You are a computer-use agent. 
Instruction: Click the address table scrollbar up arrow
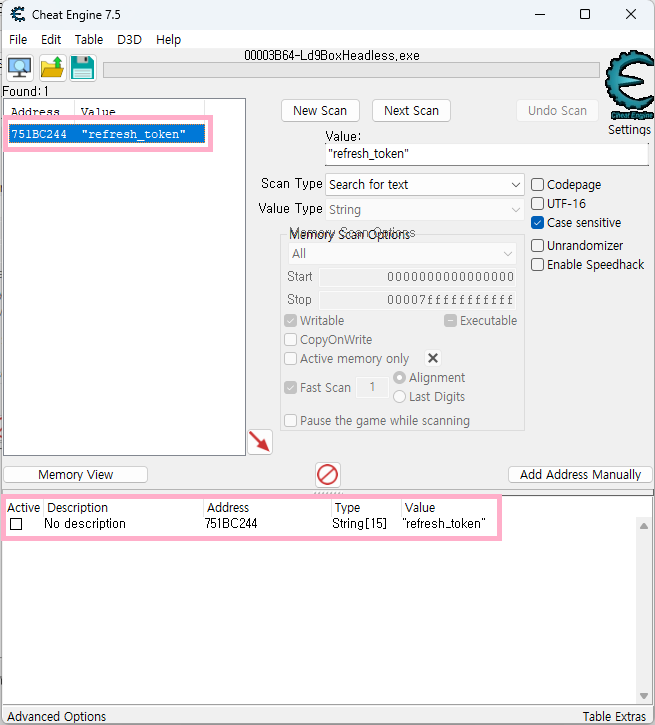click(x=643, y=526)
